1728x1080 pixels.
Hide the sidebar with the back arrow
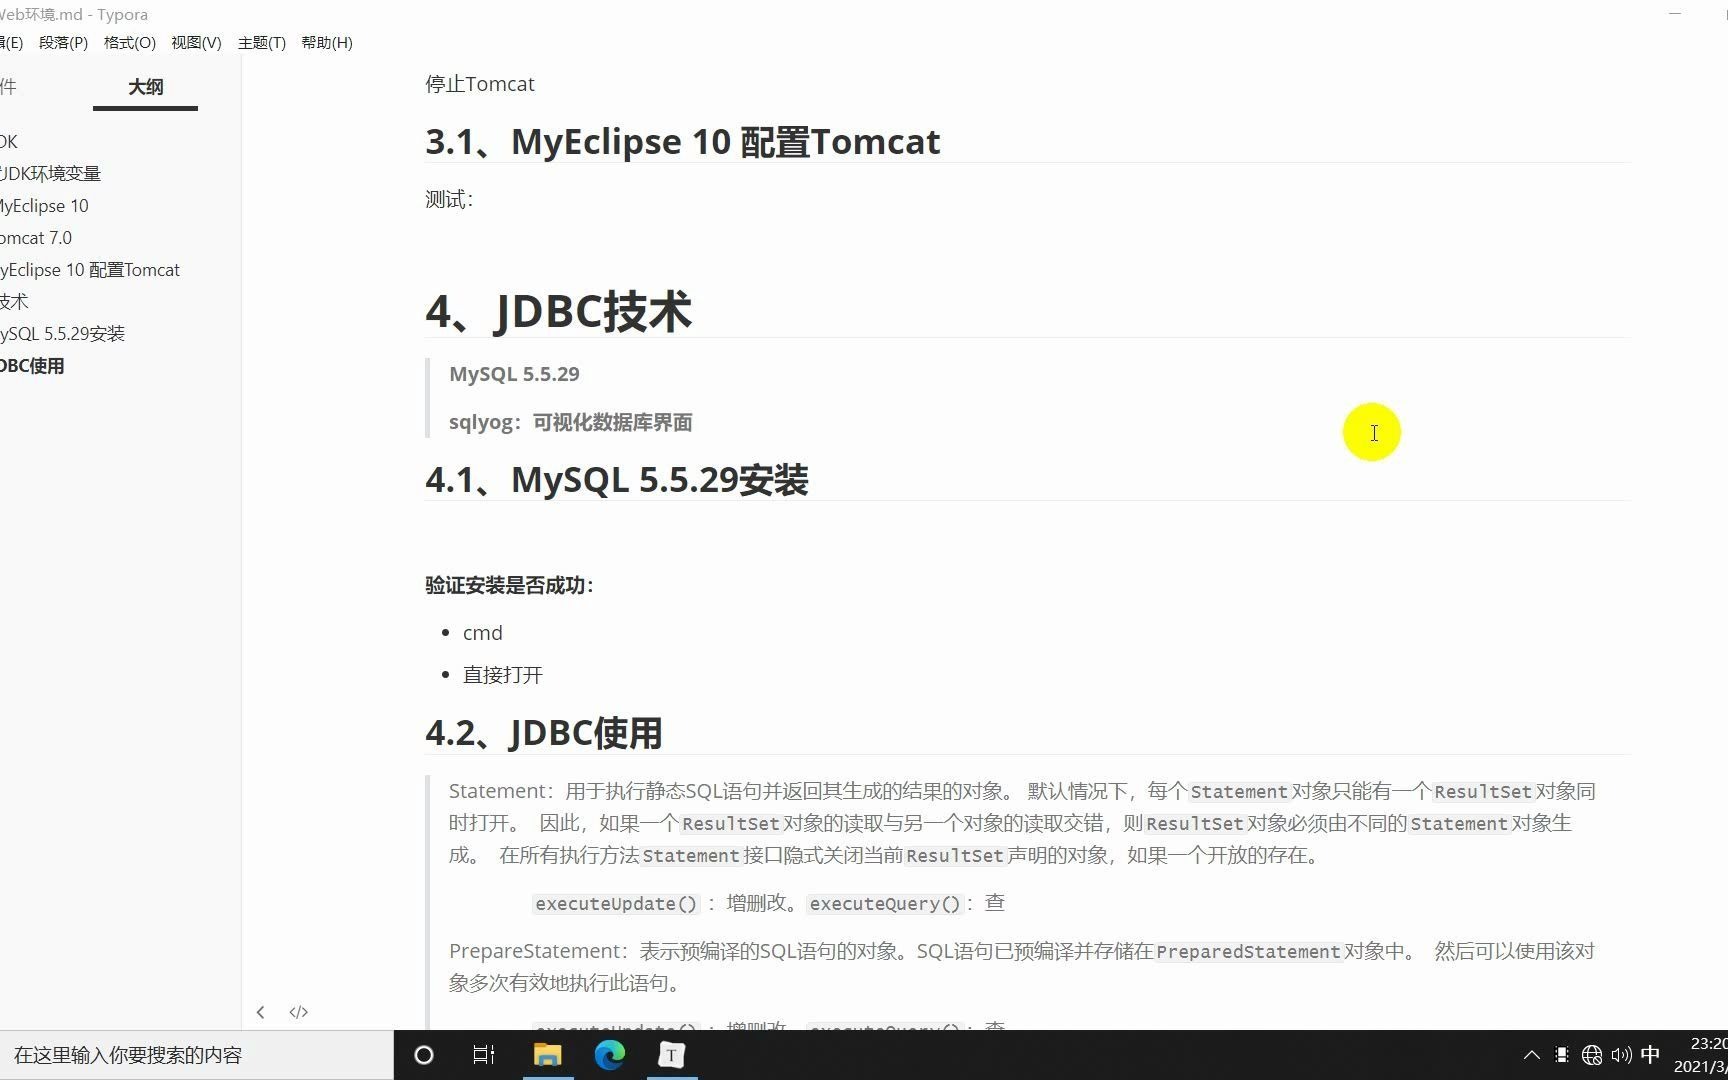[x=261, y=1012]
